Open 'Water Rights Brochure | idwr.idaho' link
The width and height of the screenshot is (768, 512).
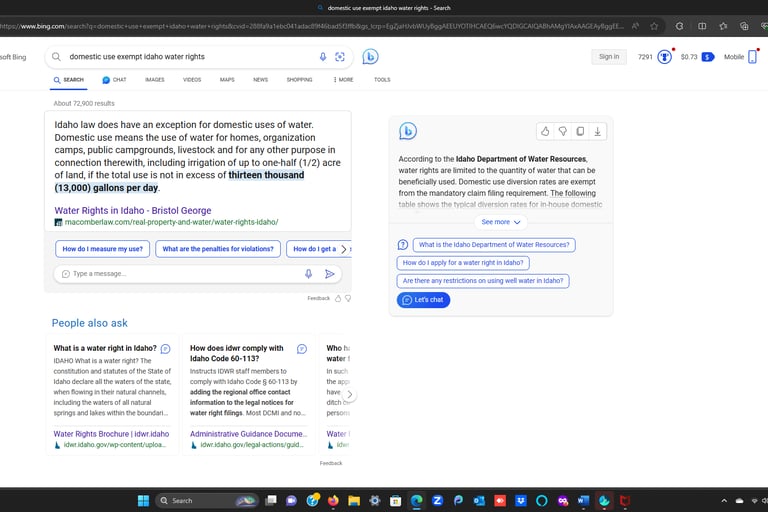[x=111, y=434]
